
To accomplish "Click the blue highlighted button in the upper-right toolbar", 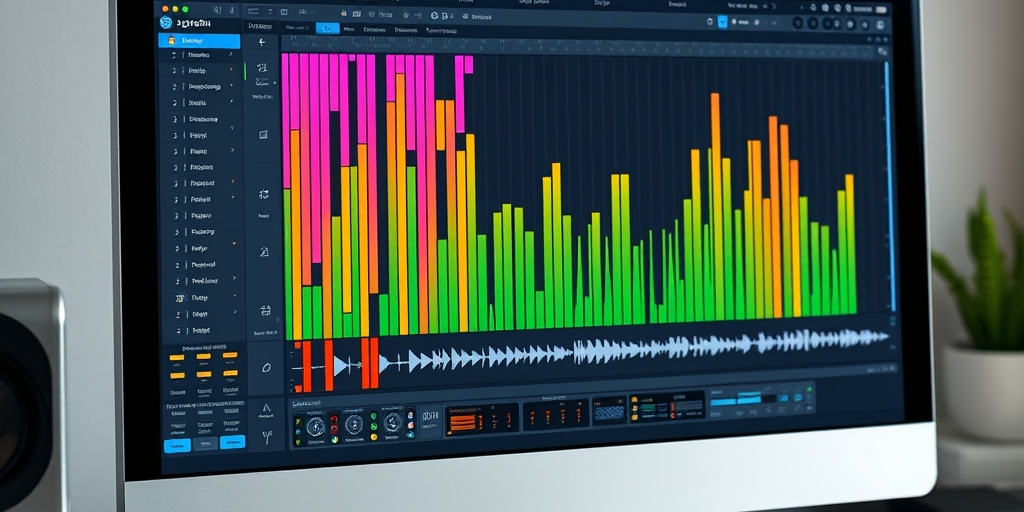I will [722, 22].
